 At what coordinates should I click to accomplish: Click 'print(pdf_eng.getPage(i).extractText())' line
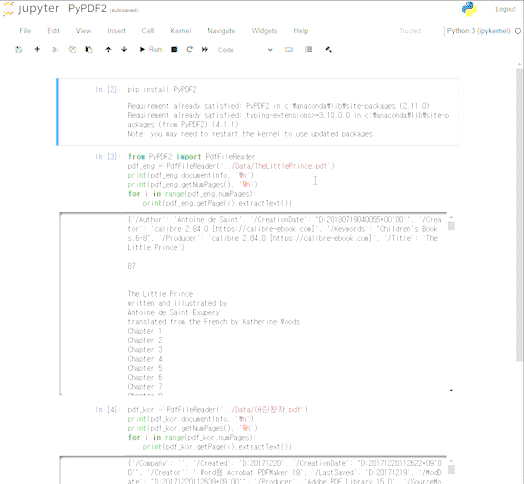click(217, 203)
